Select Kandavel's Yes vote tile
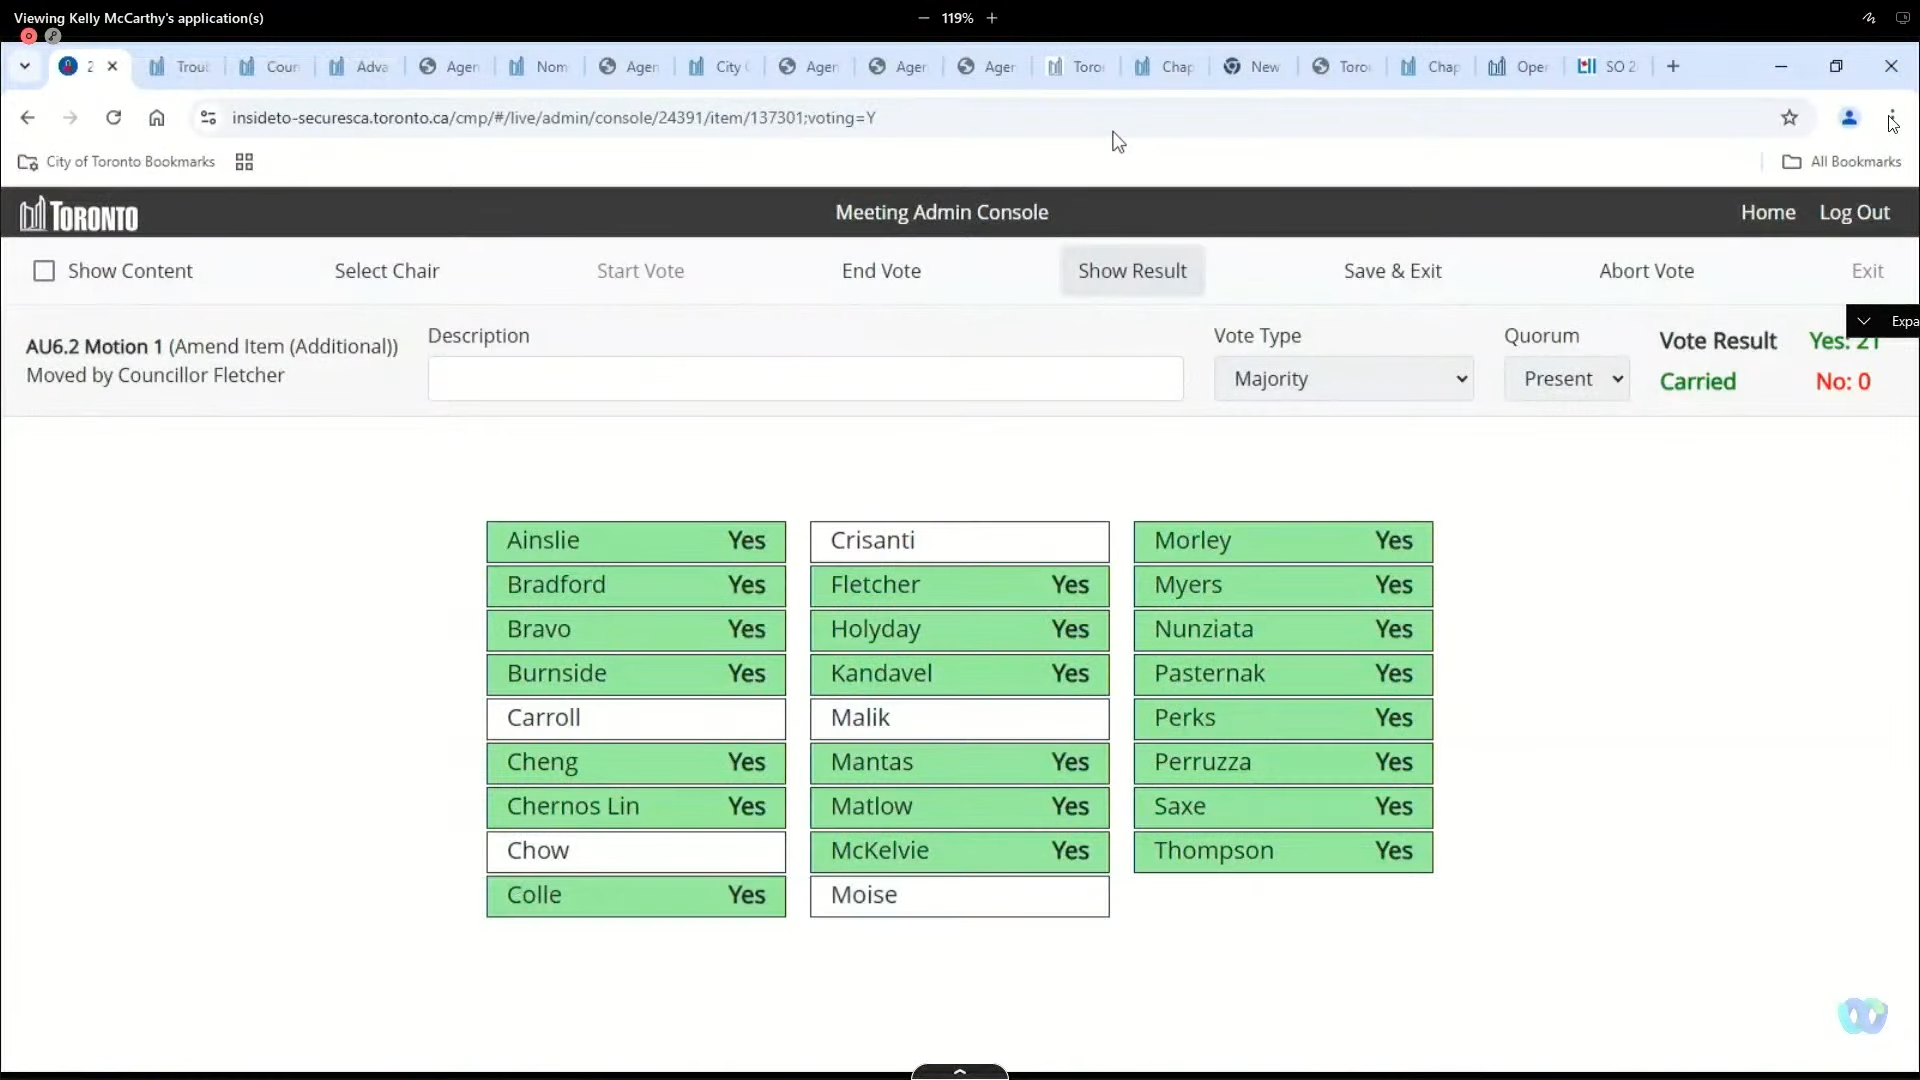The image size is (1920, 1080). [x=959, y=674]
